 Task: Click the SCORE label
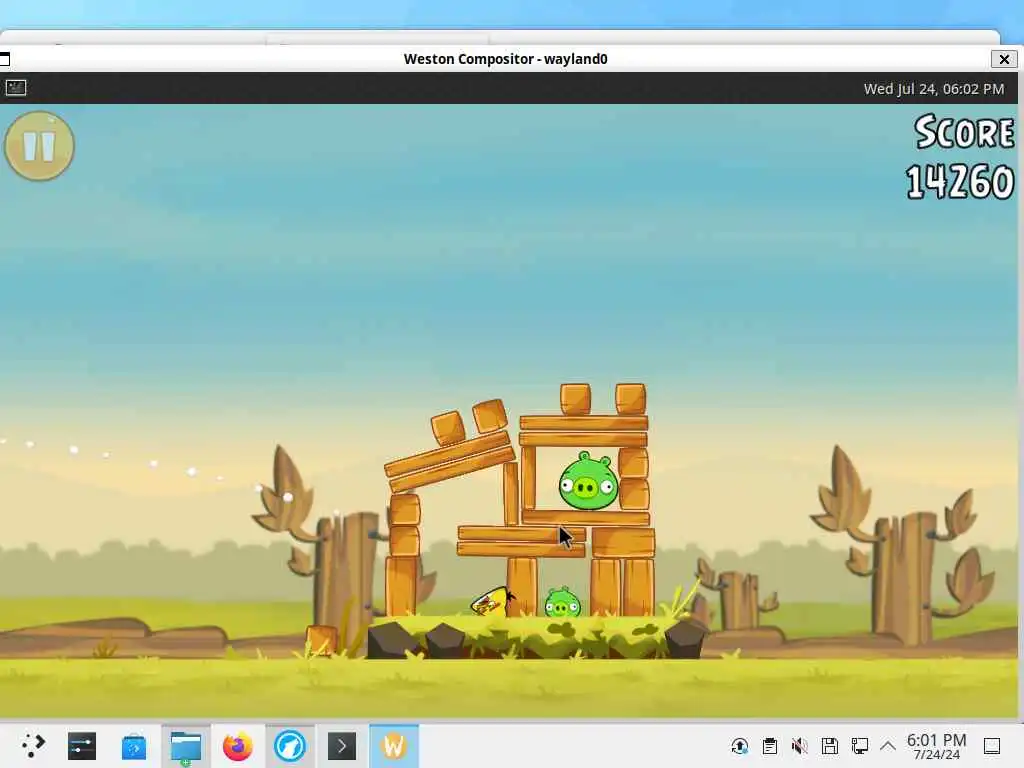964,132
